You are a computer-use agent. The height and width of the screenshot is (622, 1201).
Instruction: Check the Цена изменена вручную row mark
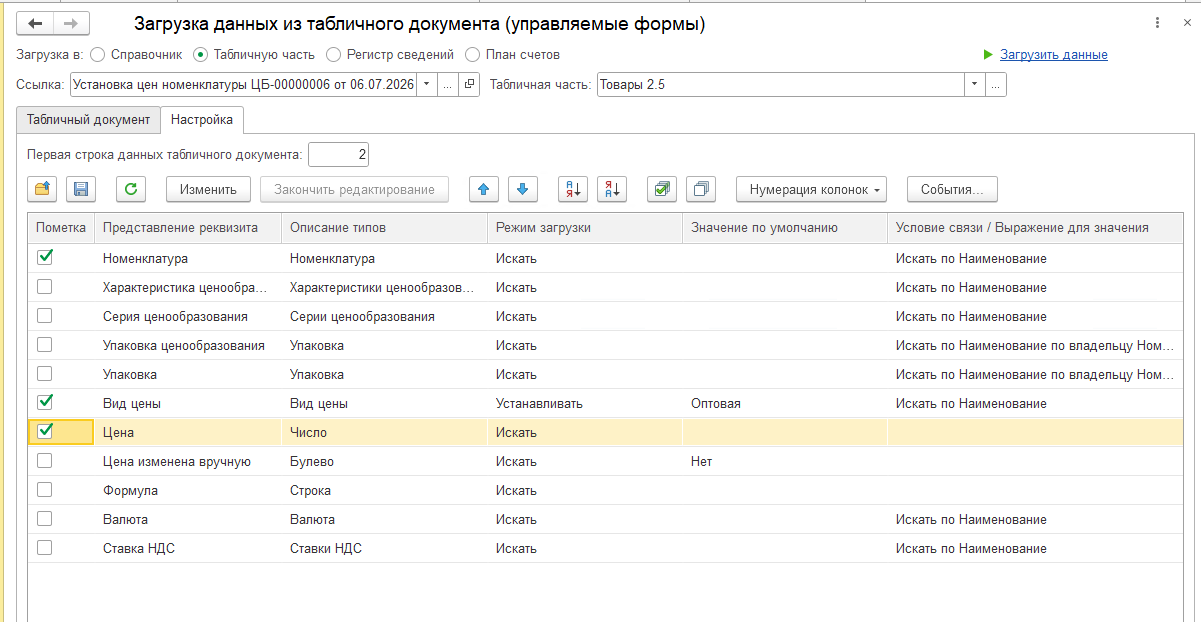[x=45, y=461]
